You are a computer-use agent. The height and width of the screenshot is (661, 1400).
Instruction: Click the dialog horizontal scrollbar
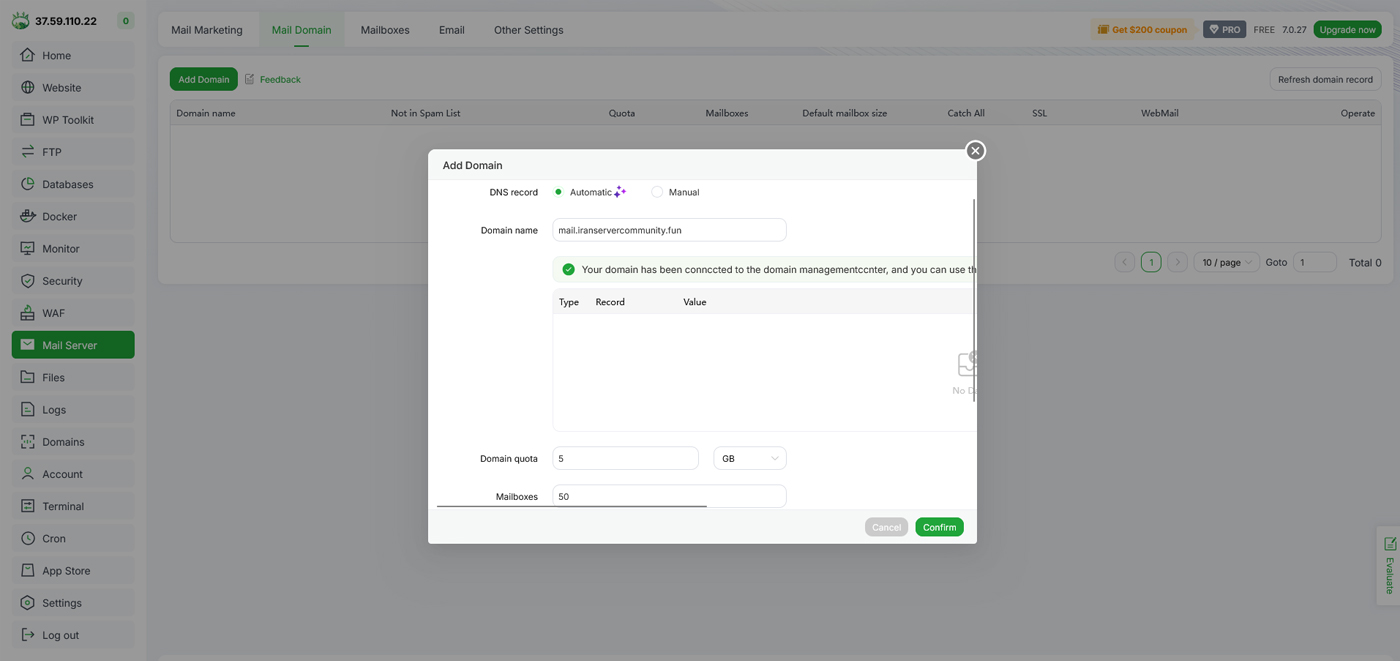tap(572, 506)
